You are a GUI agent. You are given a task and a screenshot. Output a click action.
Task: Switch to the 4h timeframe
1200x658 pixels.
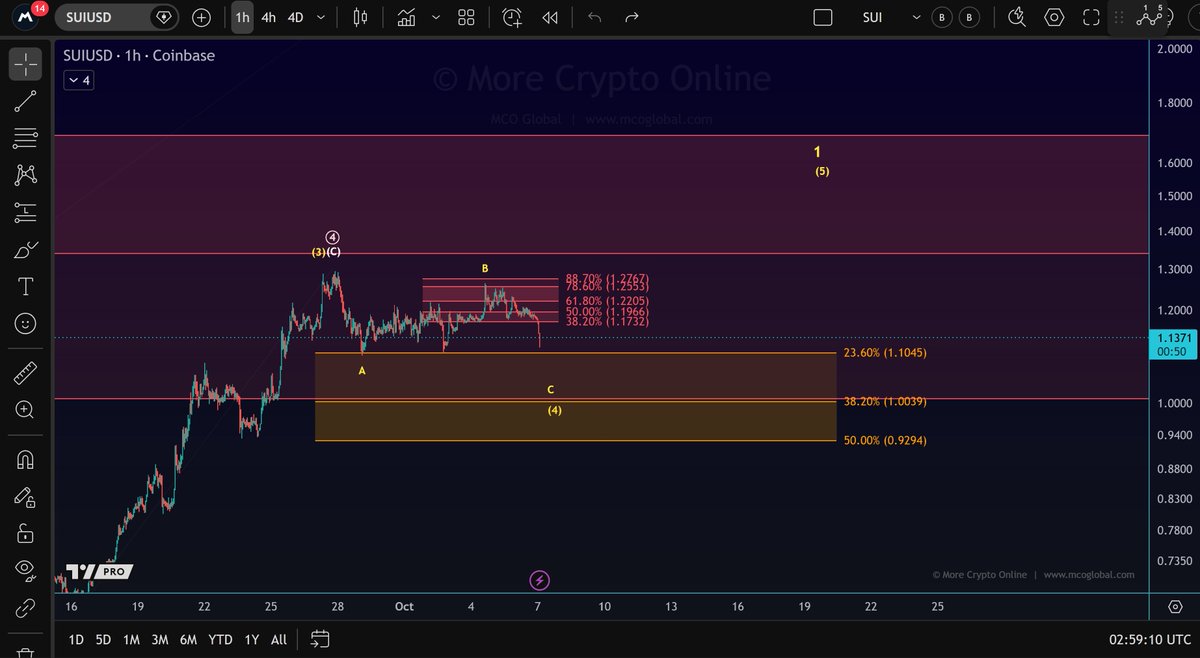click(x=268, y=17)
